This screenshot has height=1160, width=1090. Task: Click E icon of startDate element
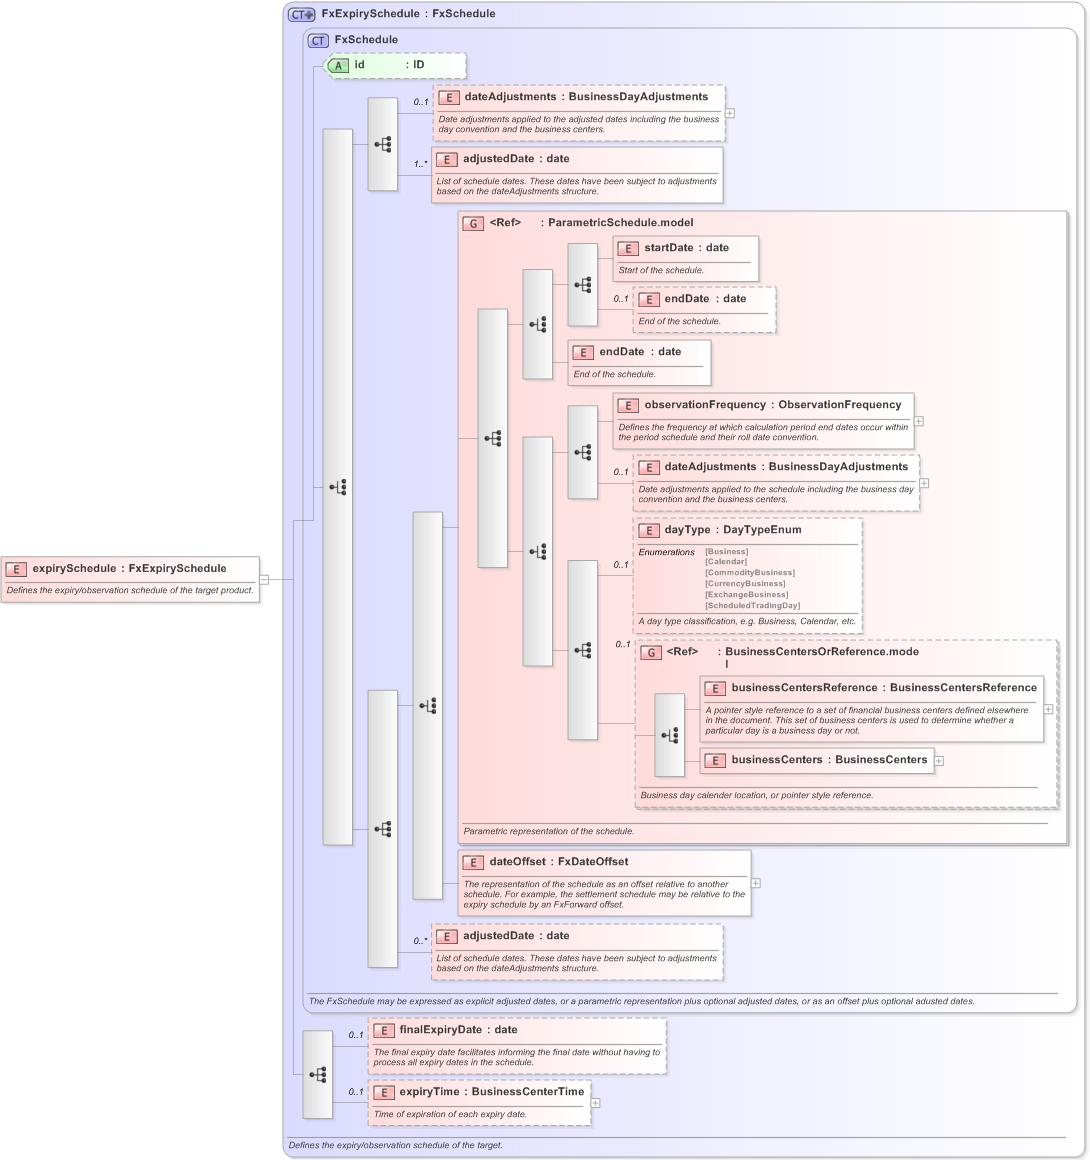click(628, 249)
